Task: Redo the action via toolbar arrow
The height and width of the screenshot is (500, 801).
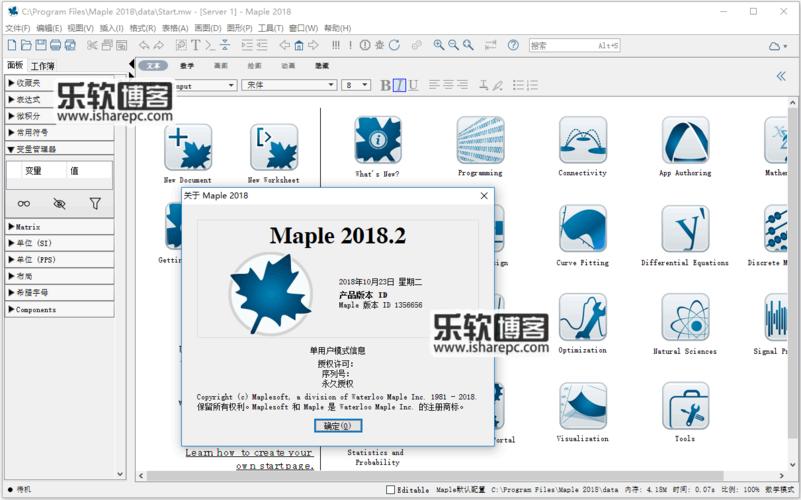Action: (x=158, y=45)
